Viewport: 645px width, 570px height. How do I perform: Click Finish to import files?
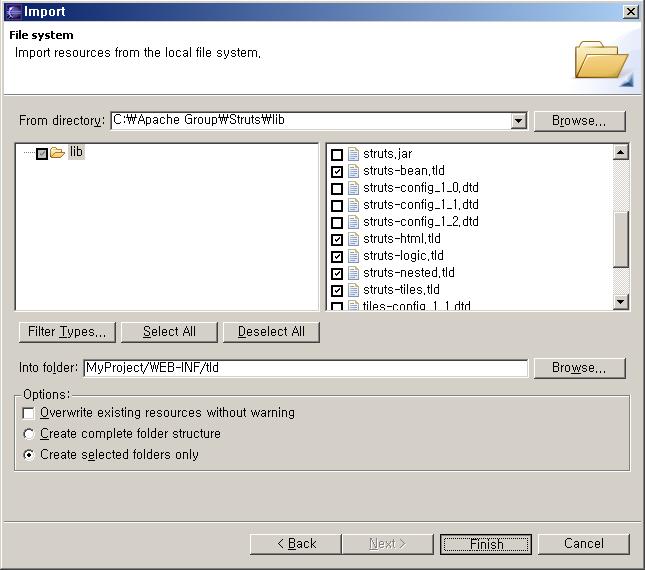click(486, 544)
